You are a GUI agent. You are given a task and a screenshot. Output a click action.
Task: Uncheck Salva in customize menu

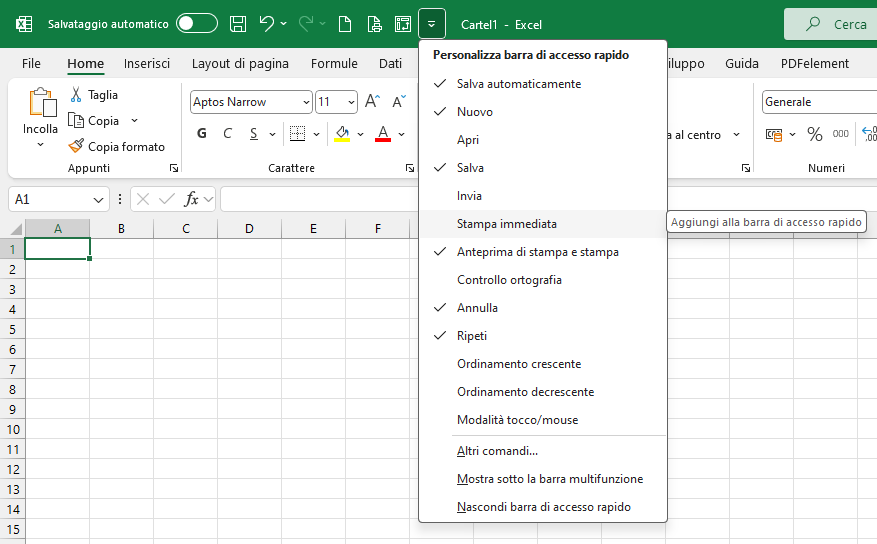543,168
